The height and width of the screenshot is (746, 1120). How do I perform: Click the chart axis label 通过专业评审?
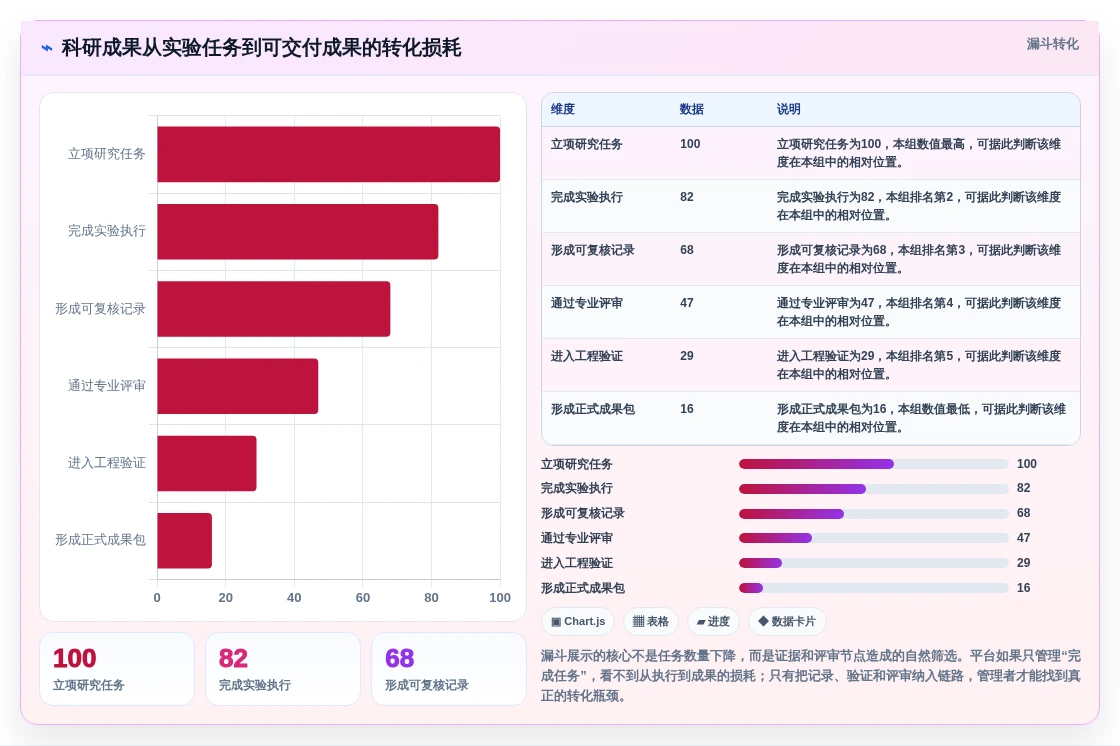pos(106,386)
